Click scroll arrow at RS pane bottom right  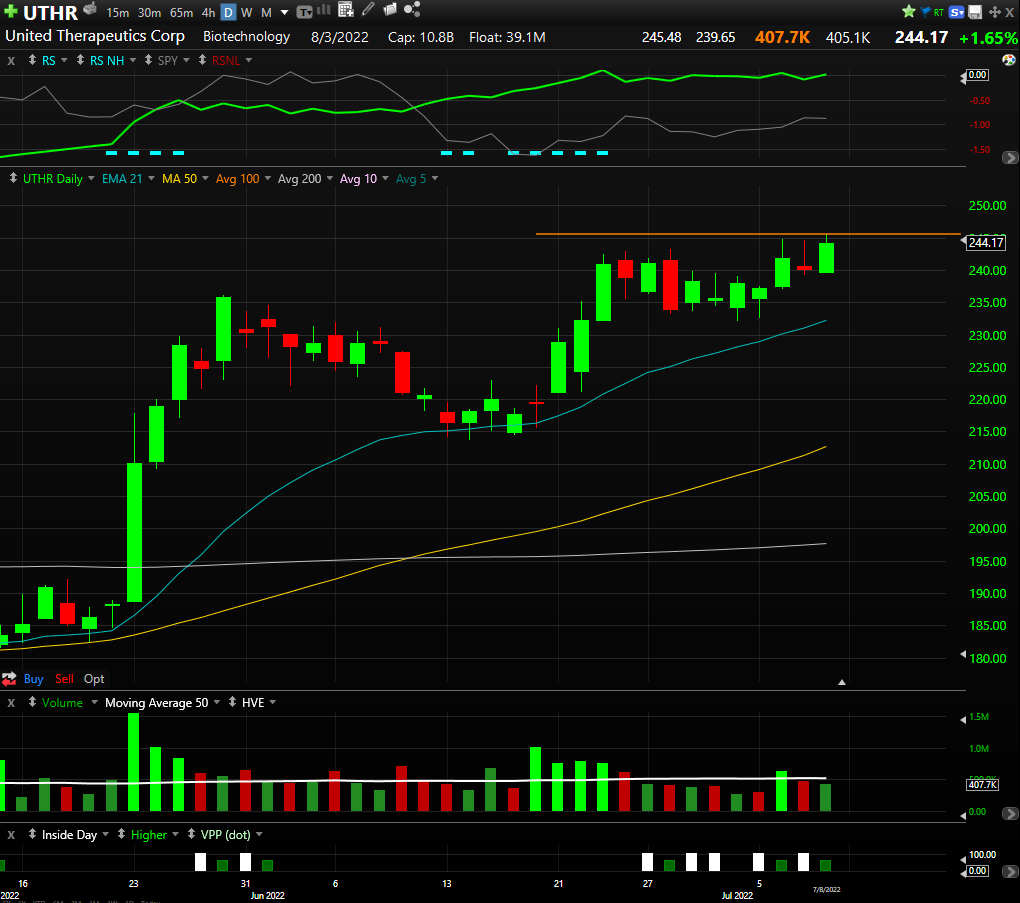tap(1010, 157)
